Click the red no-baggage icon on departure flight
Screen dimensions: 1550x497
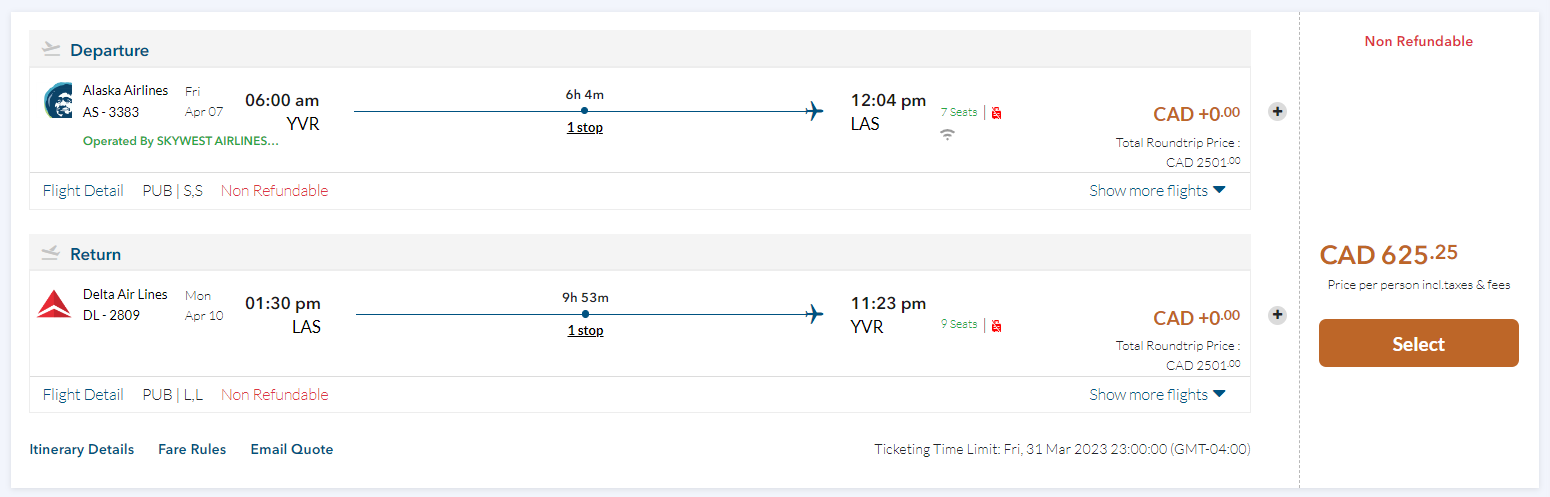pos(997,113)
